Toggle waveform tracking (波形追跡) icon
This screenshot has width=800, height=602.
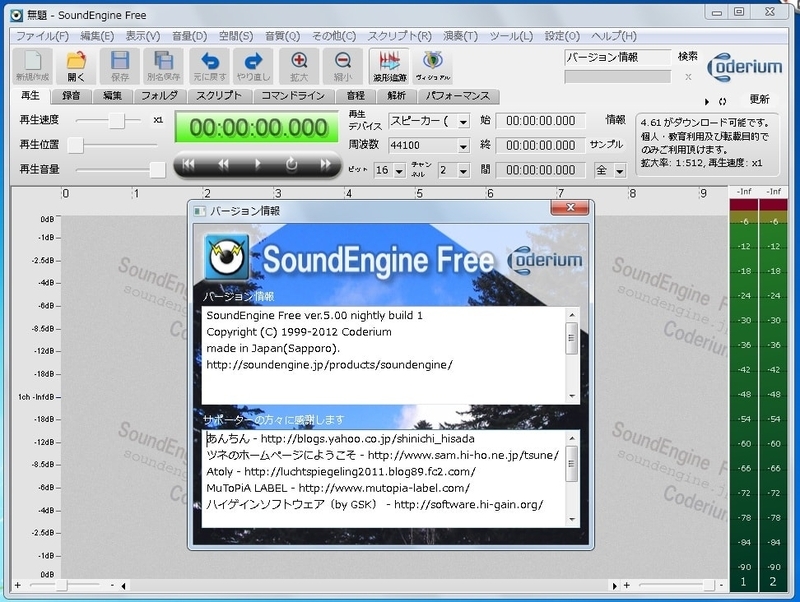(389, 66)
